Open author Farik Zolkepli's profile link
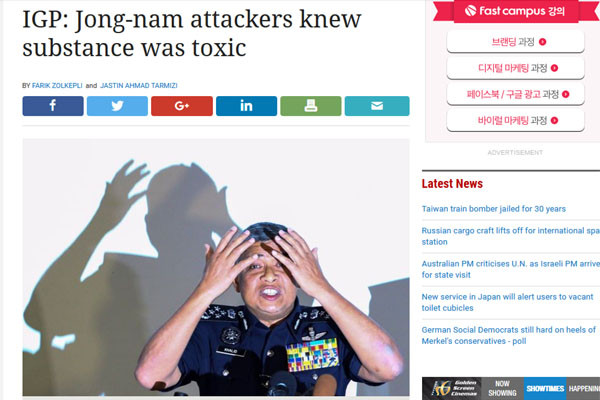Viewport: 600px width, 400px height. 57,85
